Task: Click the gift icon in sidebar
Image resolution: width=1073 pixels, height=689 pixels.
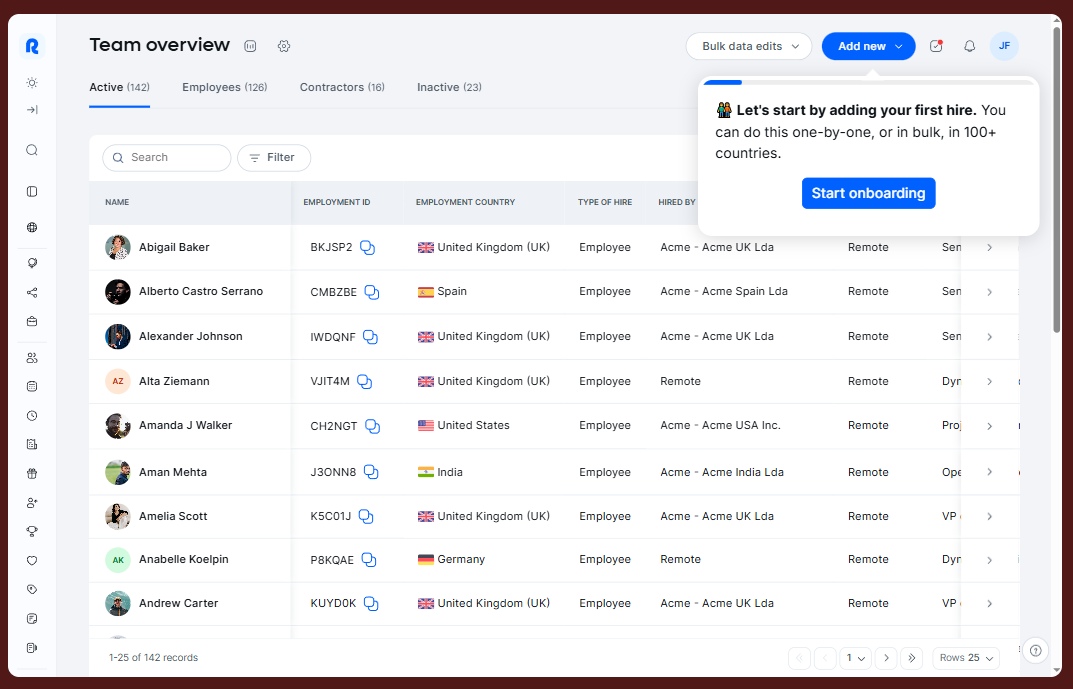Action: point(32,473)
